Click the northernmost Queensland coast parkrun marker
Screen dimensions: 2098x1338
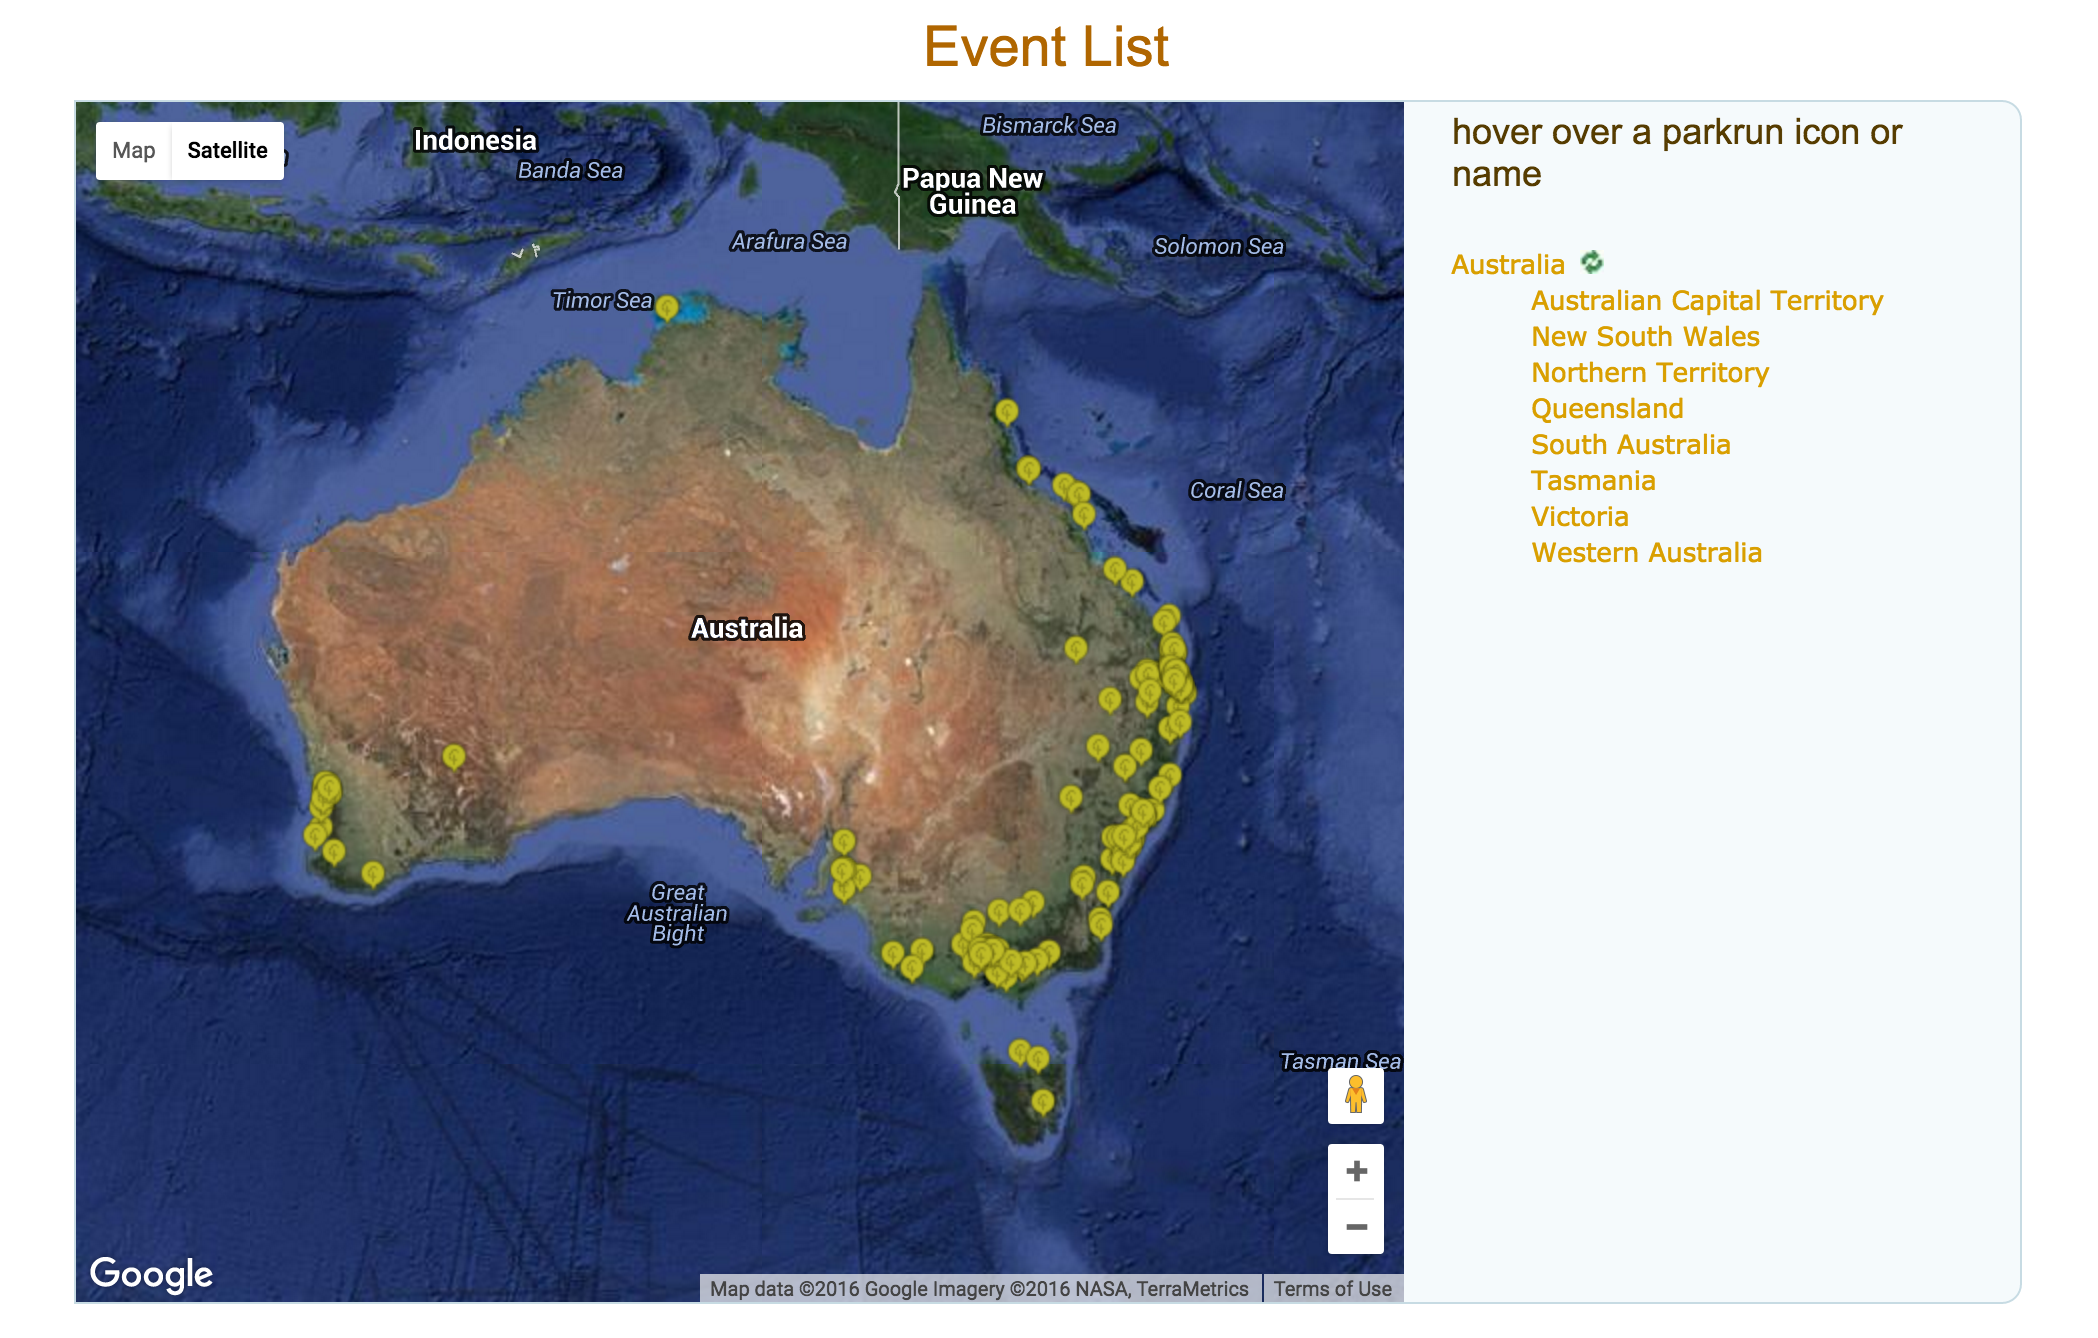(1007, 411)
